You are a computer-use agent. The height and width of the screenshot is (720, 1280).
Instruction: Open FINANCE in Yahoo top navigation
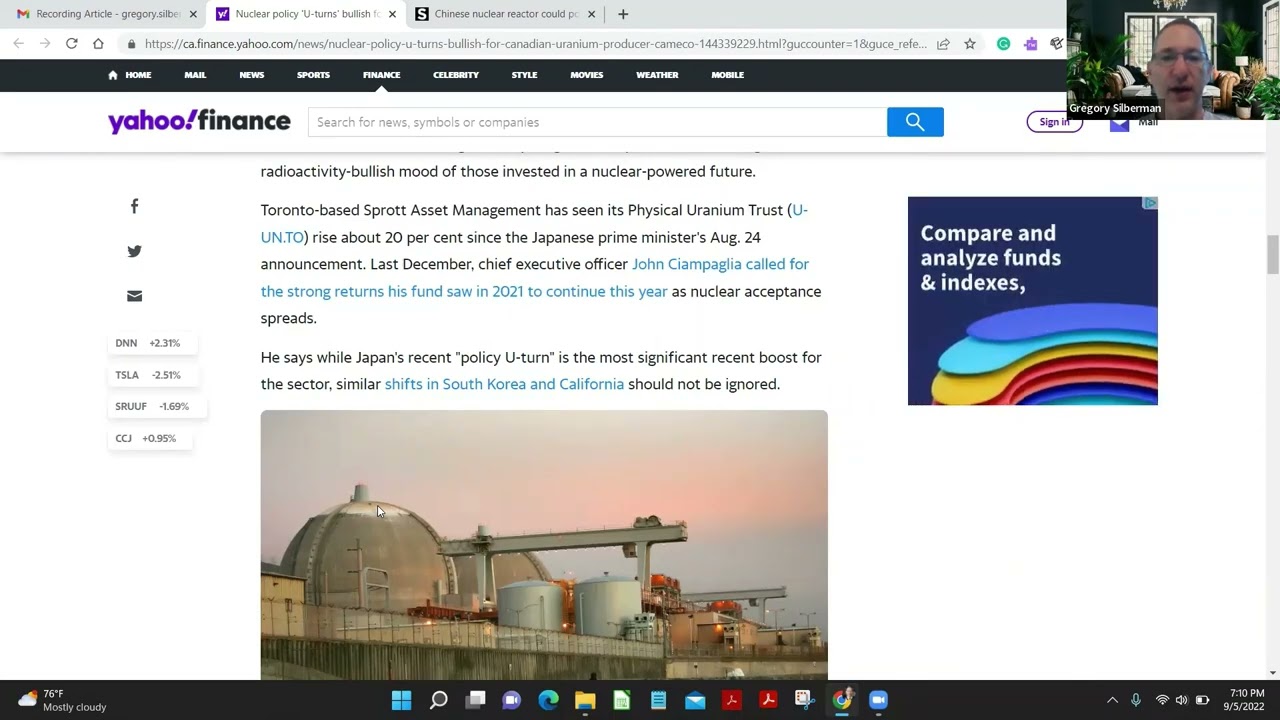tap(381, 75)
